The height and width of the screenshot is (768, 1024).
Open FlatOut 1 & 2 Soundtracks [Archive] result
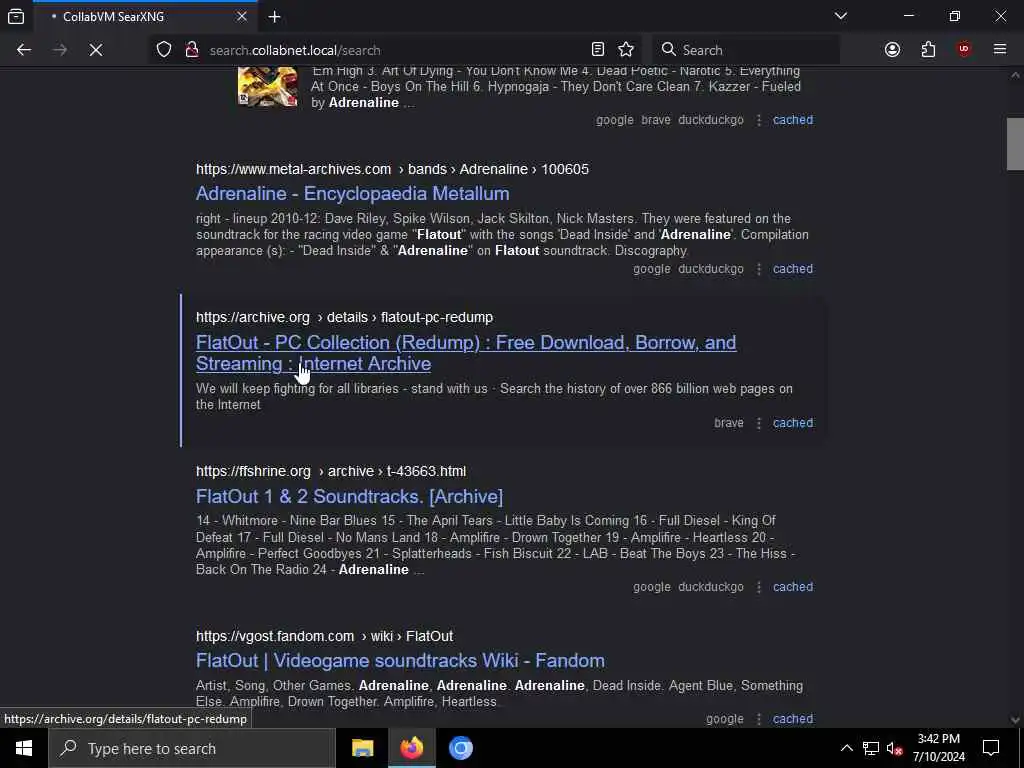click(349, 496)
